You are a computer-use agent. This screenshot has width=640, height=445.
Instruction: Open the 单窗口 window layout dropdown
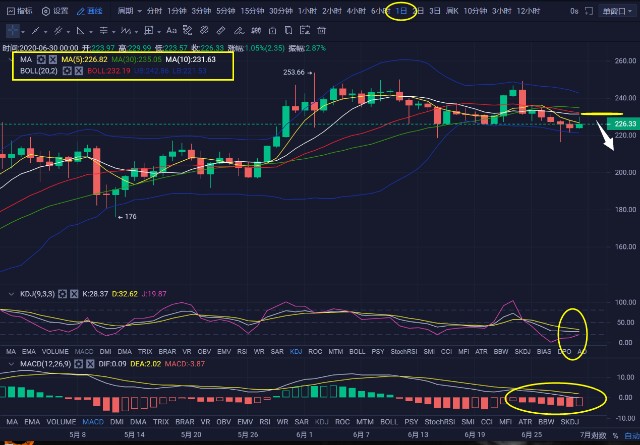coord(617,11)
